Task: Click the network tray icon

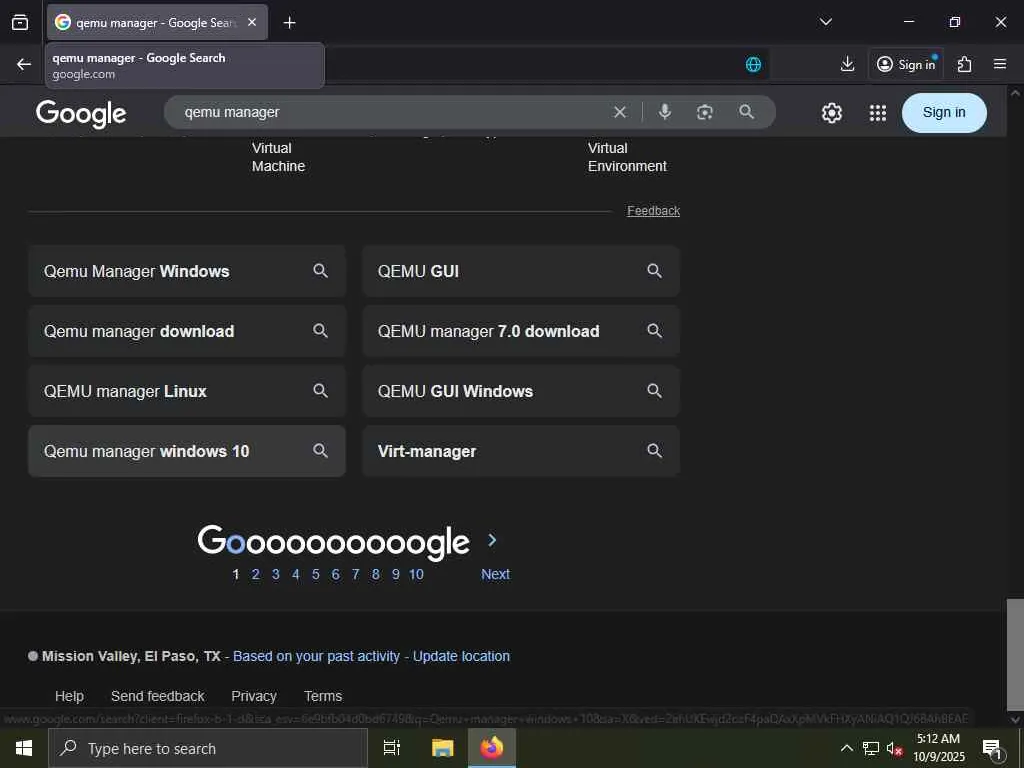Action: point(871,748)
